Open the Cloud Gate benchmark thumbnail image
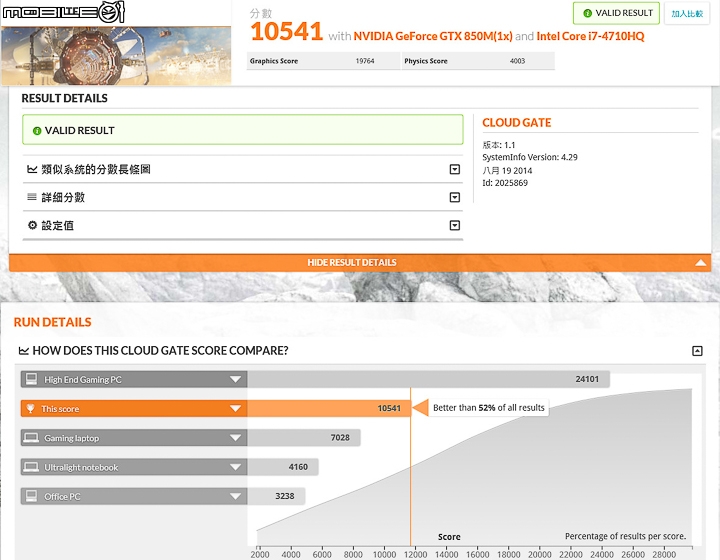720x560 pixels. [116, 56]
